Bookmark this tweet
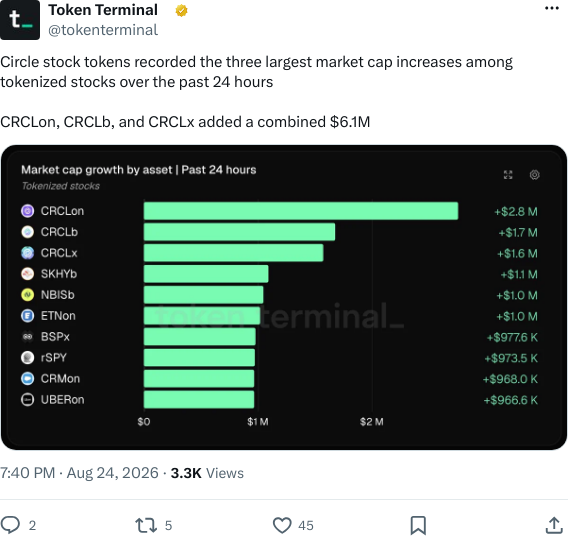This screenshot has width=568, height=536. (x=418, y=525)
